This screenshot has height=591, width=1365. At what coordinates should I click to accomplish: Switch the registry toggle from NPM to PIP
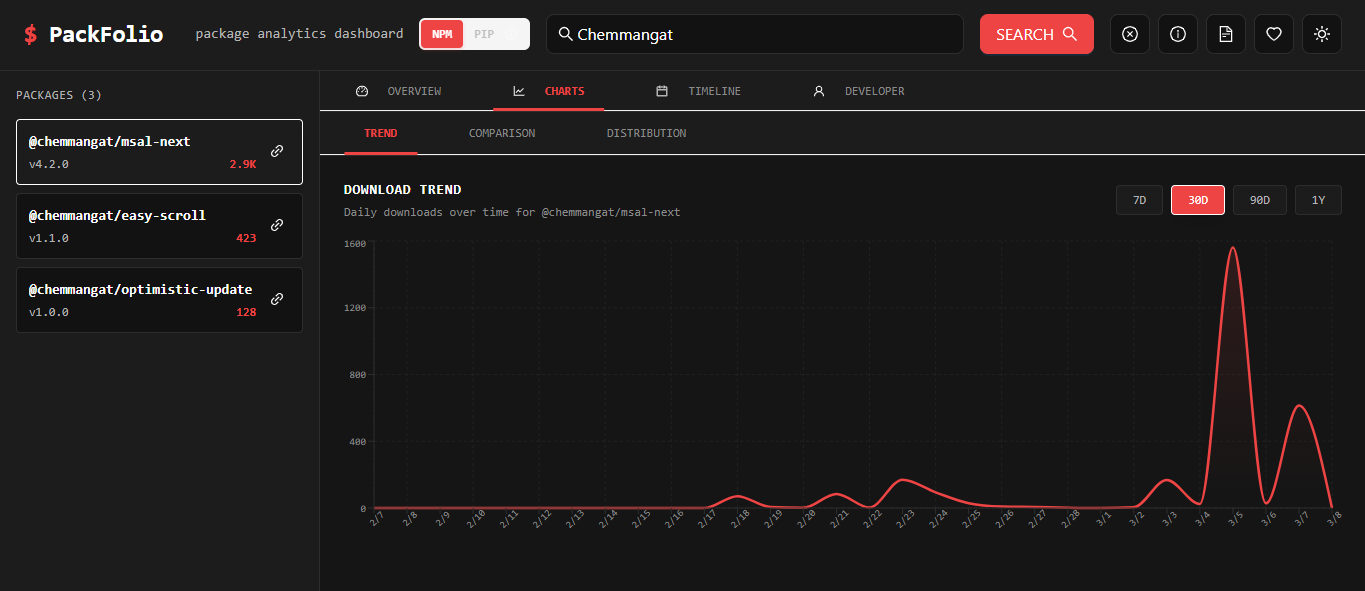[494, 33]
